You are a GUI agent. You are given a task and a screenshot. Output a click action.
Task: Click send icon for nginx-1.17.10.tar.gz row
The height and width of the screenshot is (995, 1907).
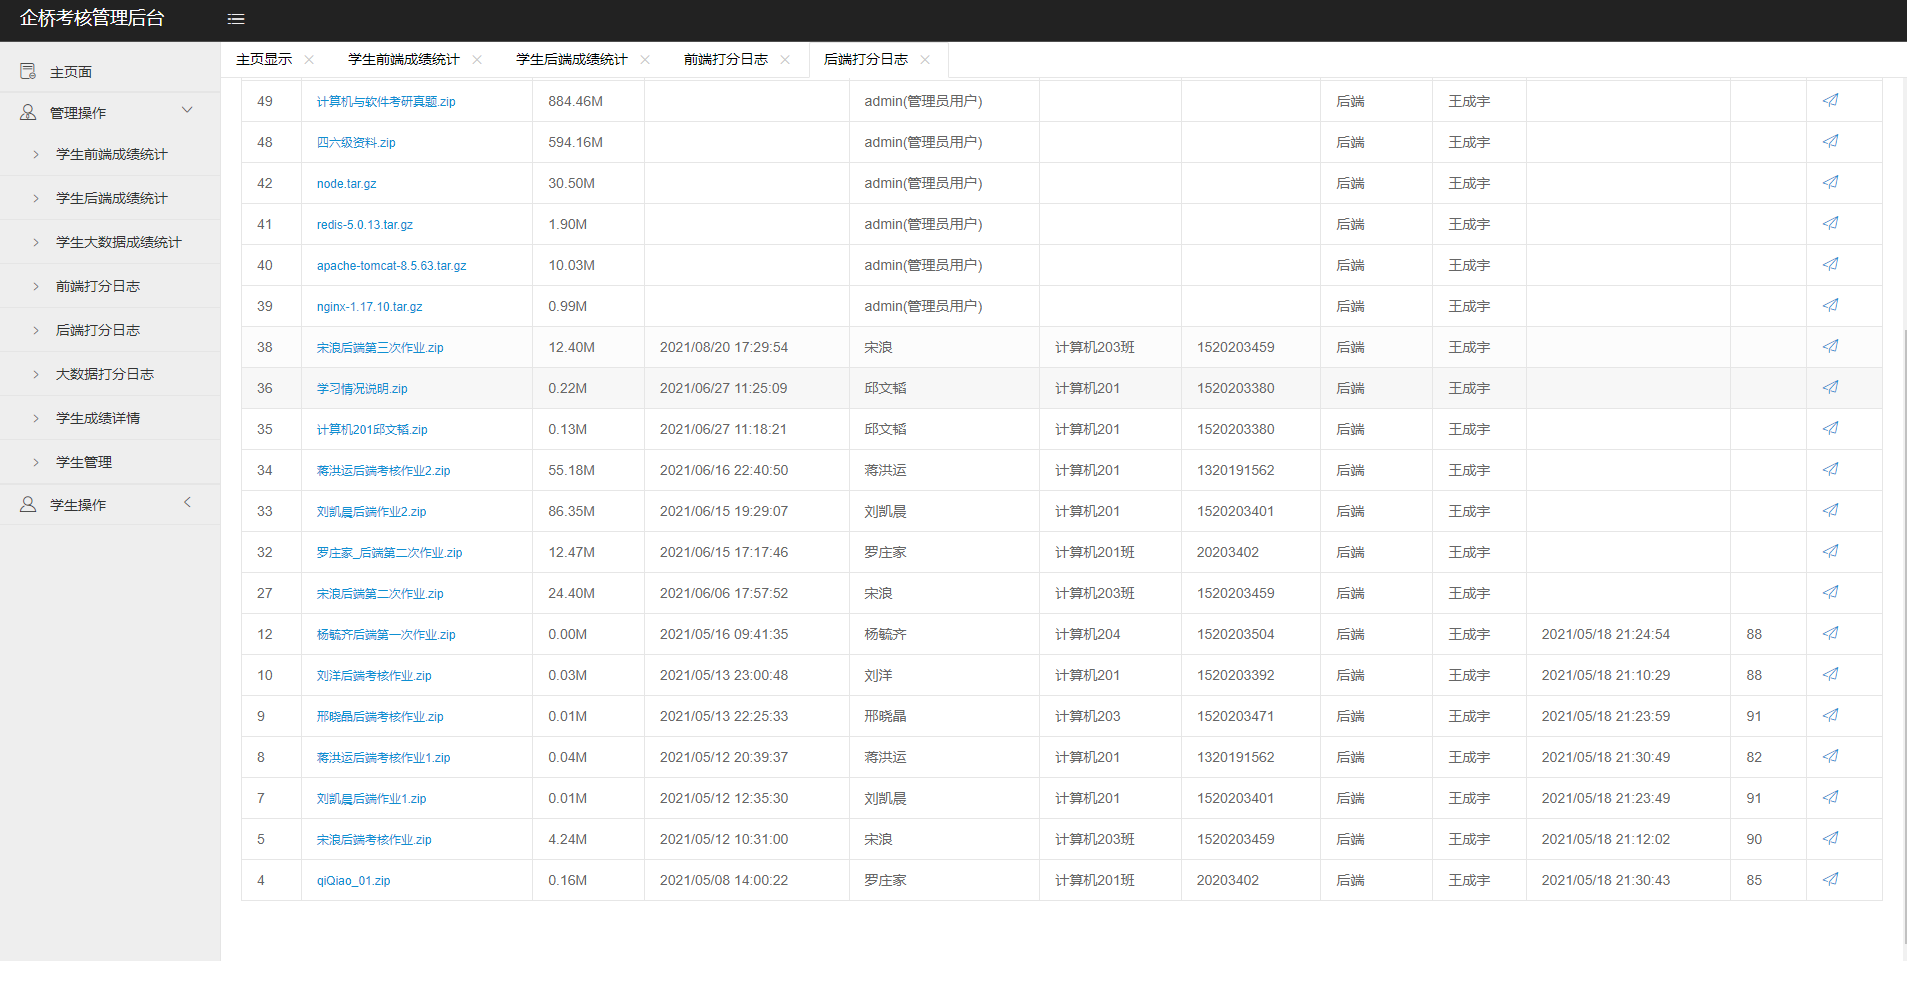[x=1830, y=305]
